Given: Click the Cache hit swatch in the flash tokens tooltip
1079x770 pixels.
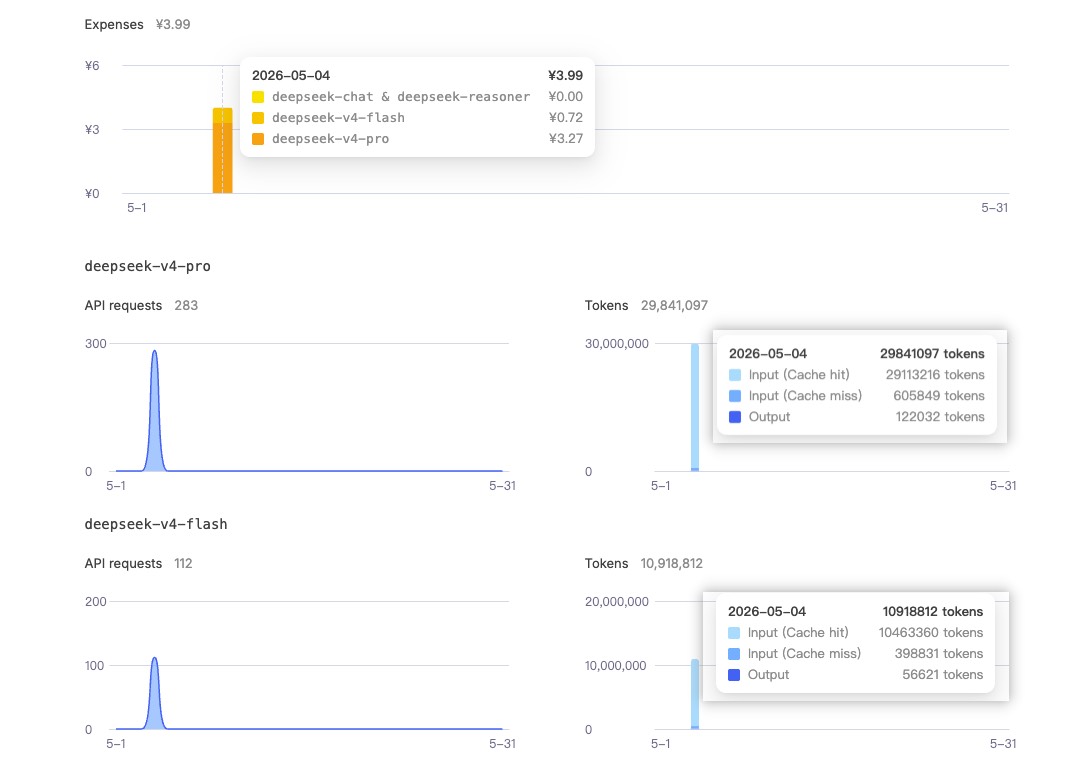Looking at the screenshot, I should 734,633.
